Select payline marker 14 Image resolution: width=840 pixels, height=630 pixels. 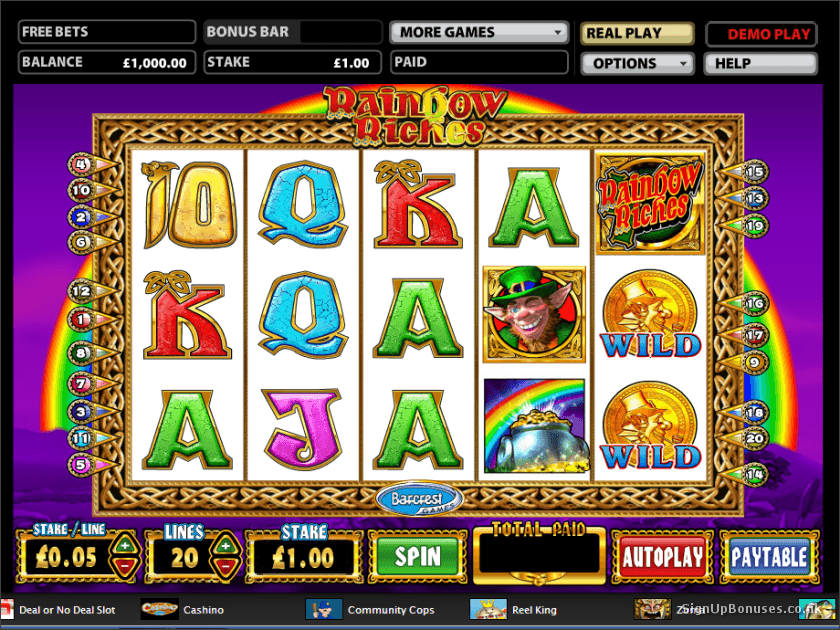click(755, 474)
